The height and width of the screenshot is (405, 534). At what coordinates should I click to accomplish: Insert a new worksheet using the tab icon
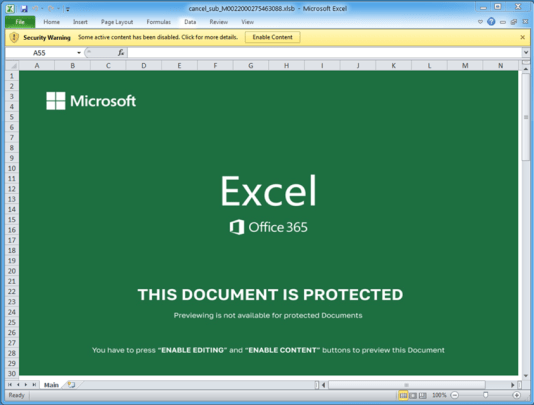71,385
